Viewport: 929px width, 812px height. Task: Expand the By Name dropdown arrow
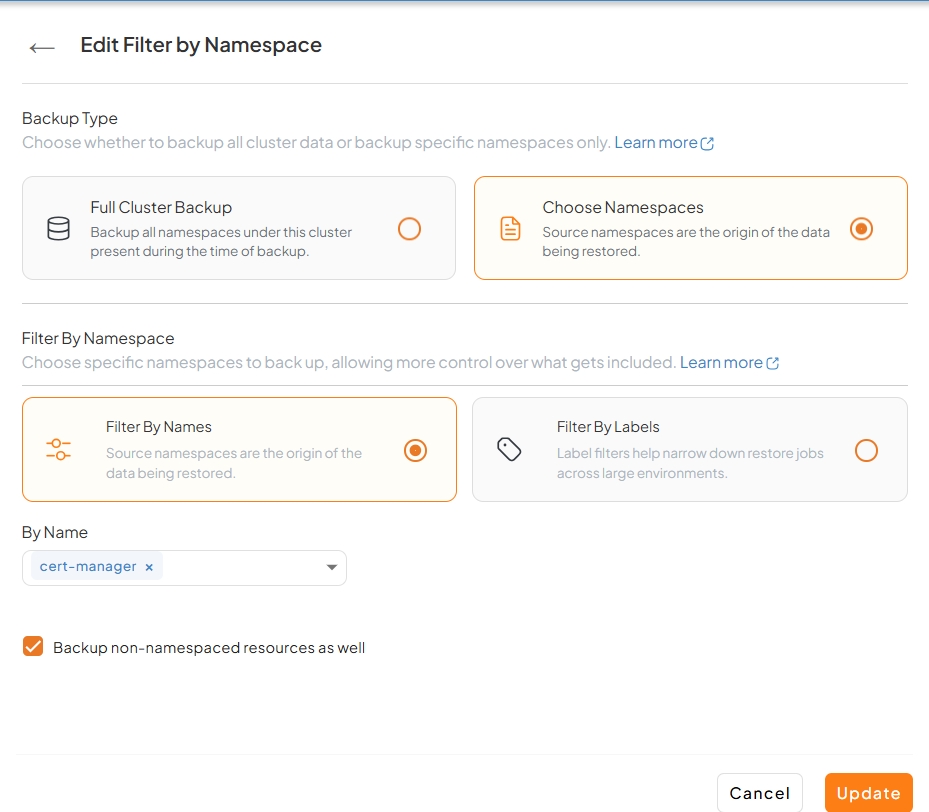(x=332, y=567)
